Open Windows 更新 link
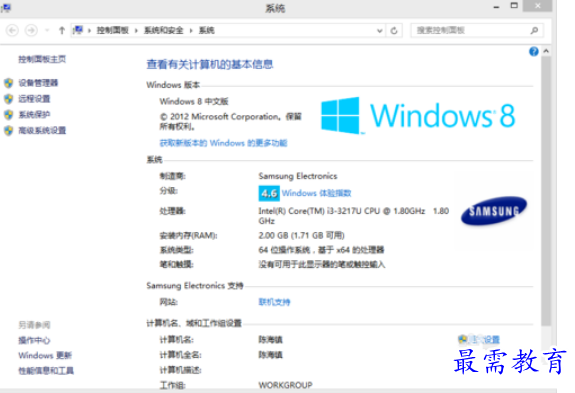575x393 pixels. pos(45,355)
